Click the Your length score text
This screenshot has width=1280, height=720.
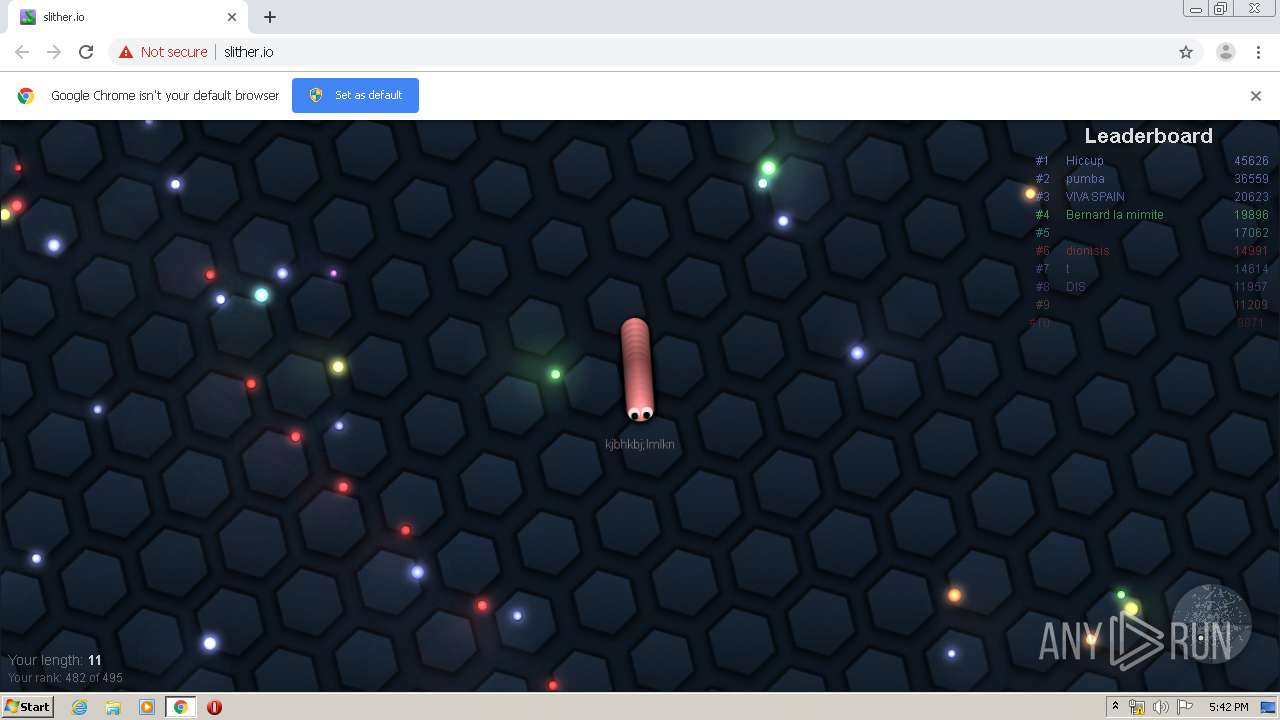(x=55, y=660)
